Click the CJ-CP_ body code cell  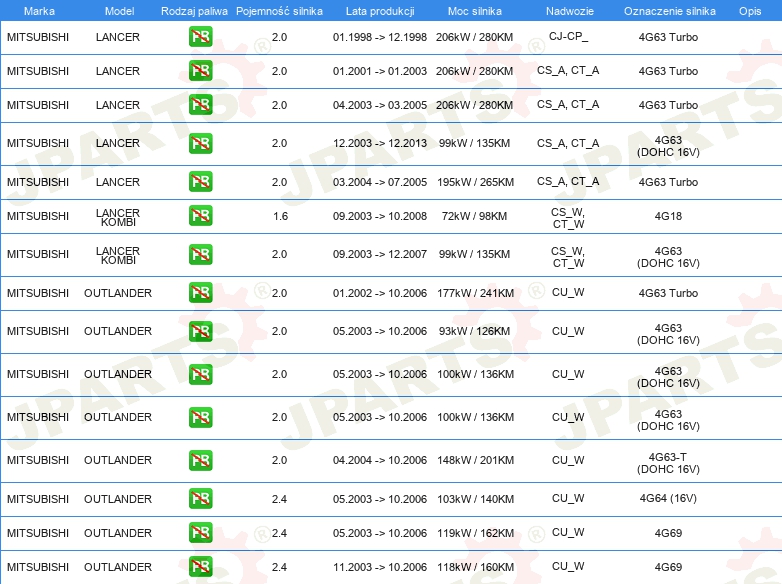pyautogui.click(x=568, y=37)
